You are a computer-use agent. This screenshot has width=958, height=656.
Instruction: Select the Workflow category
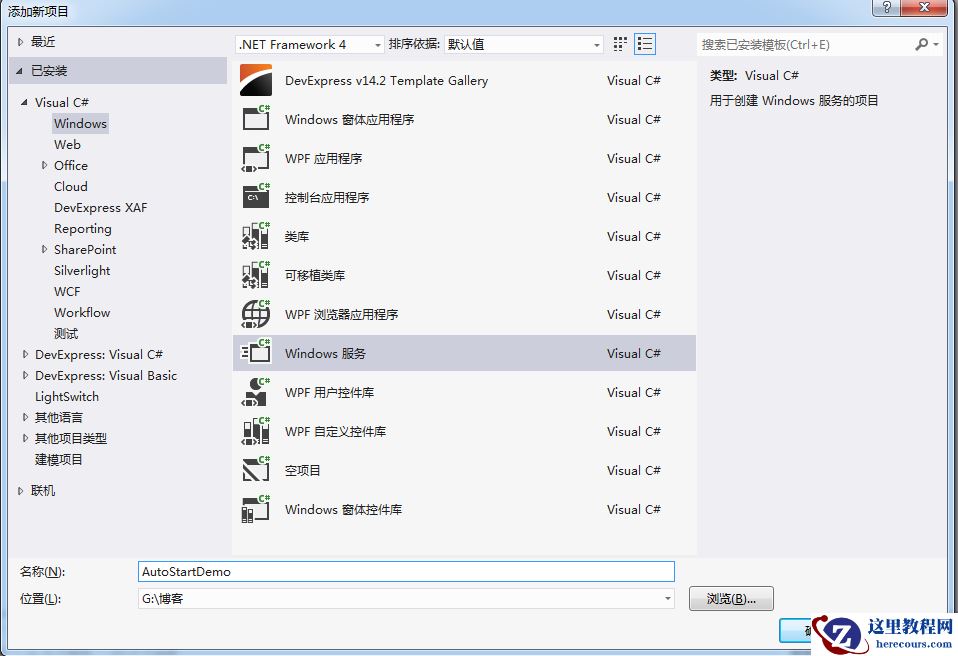point(82,312)
